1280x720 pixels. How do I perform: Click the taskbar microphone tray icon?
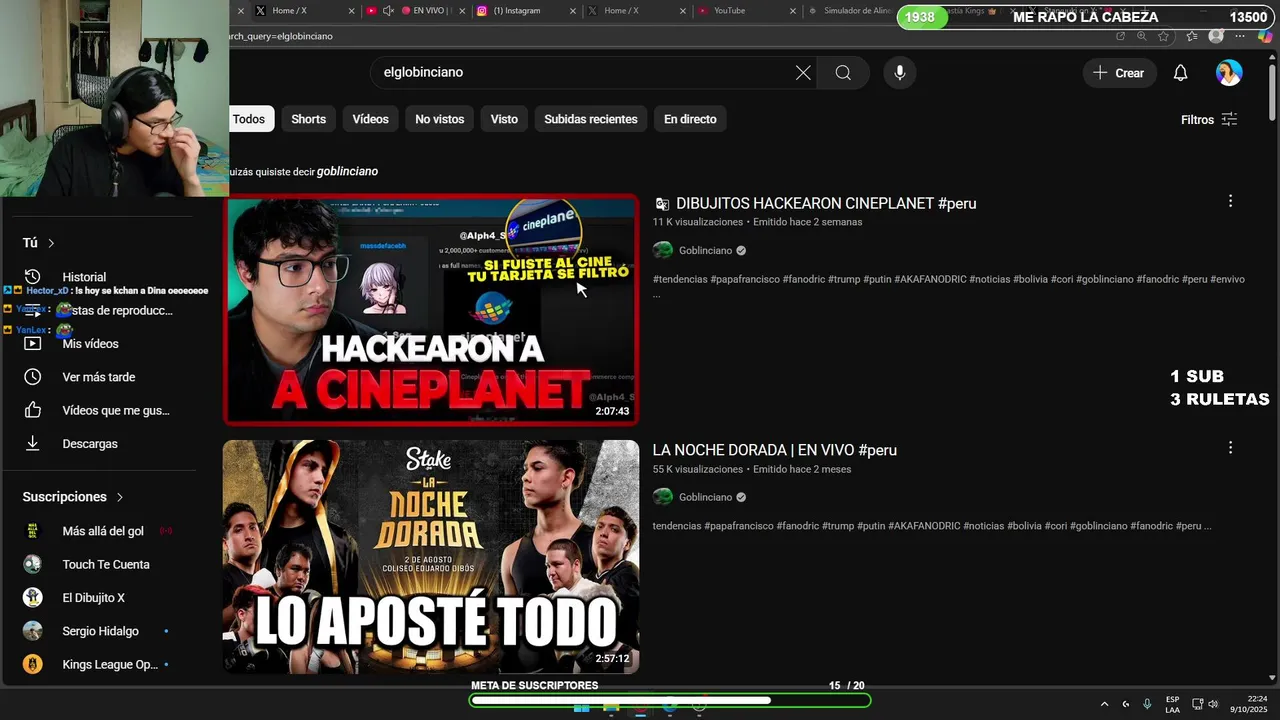coord(1147,704)
